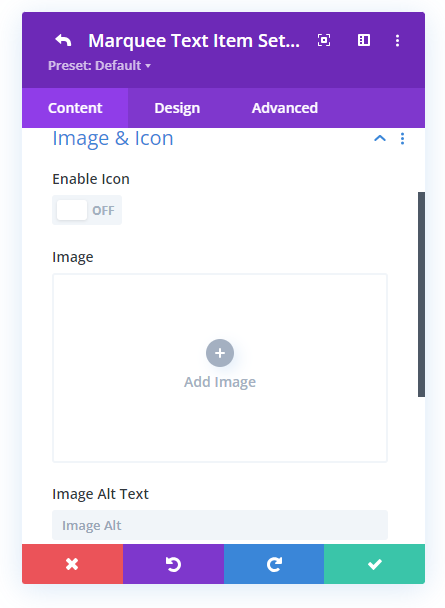Open the expand modal fullscreen icon
This screenshot has width=445, height=608.
(x=324, y=40)
